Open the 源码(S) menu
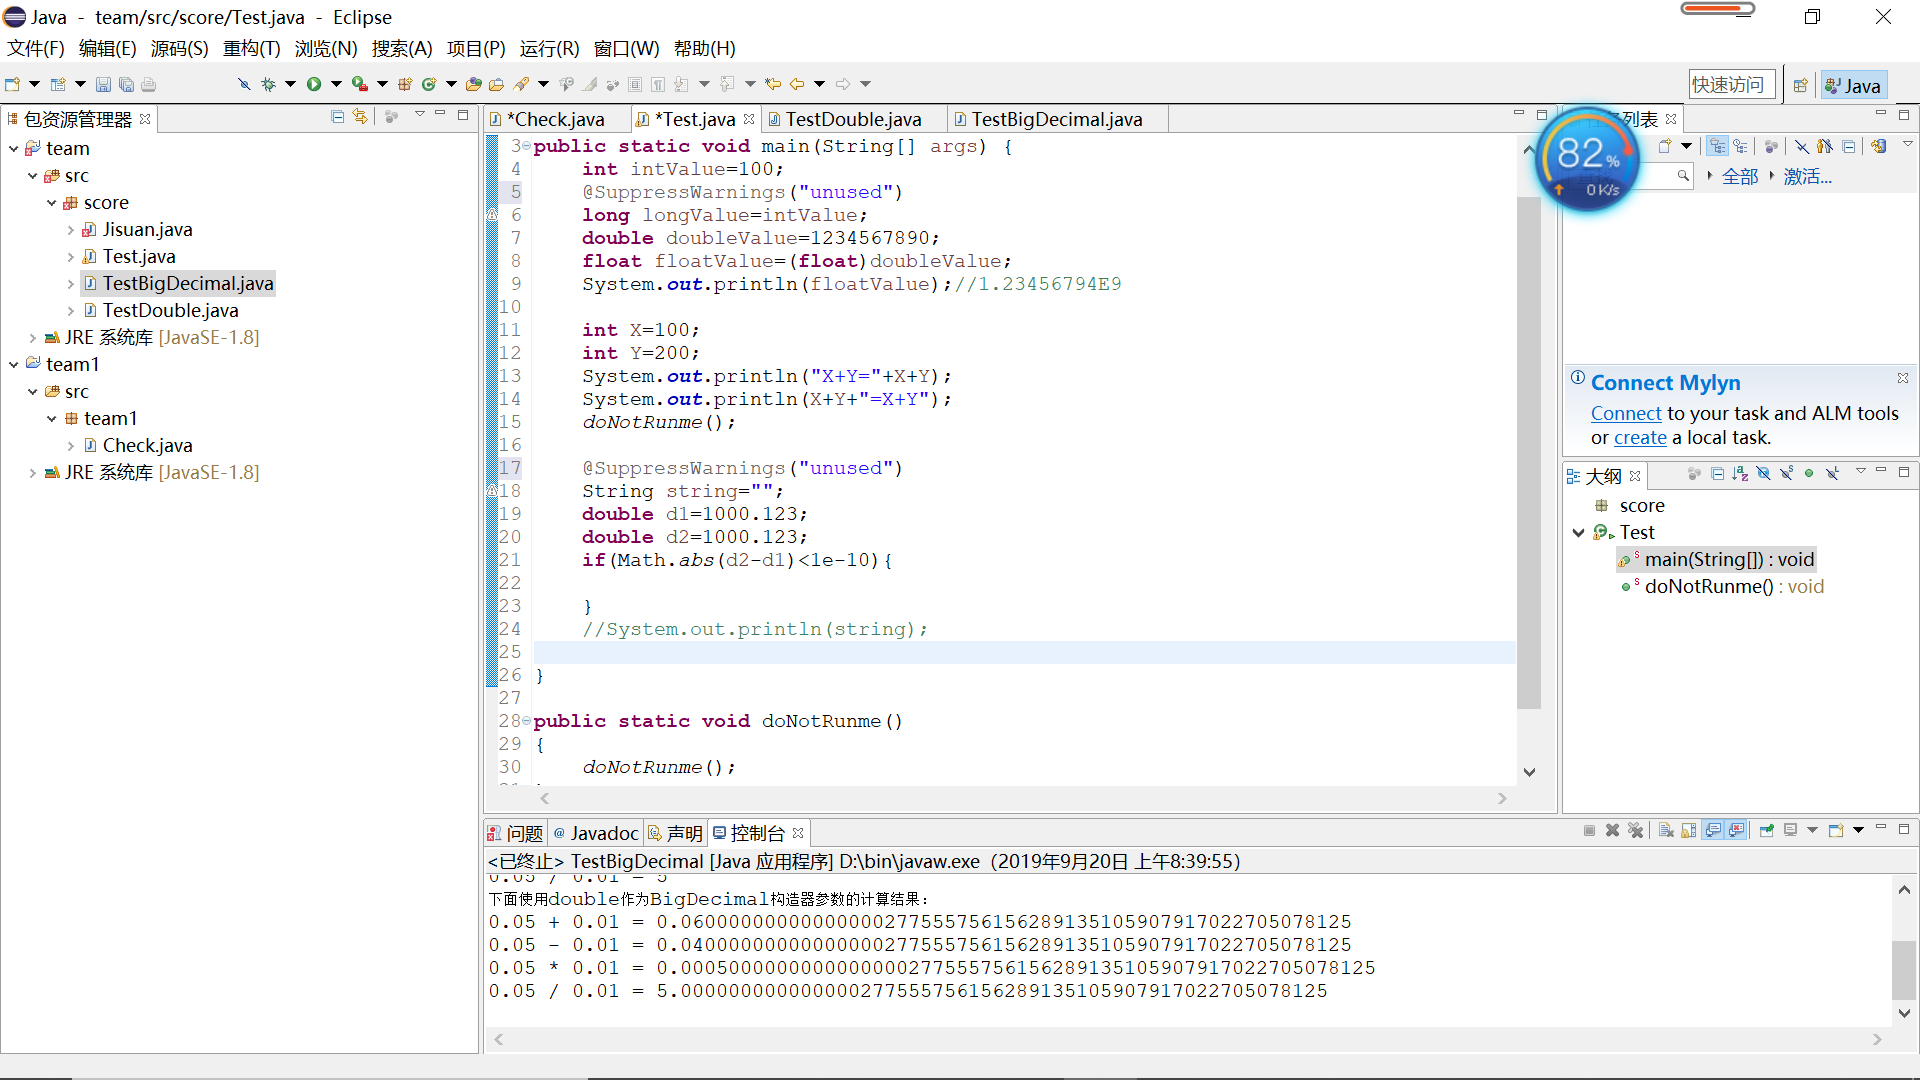Screen dimensions: 1920x1080 [x=179, y=48]
